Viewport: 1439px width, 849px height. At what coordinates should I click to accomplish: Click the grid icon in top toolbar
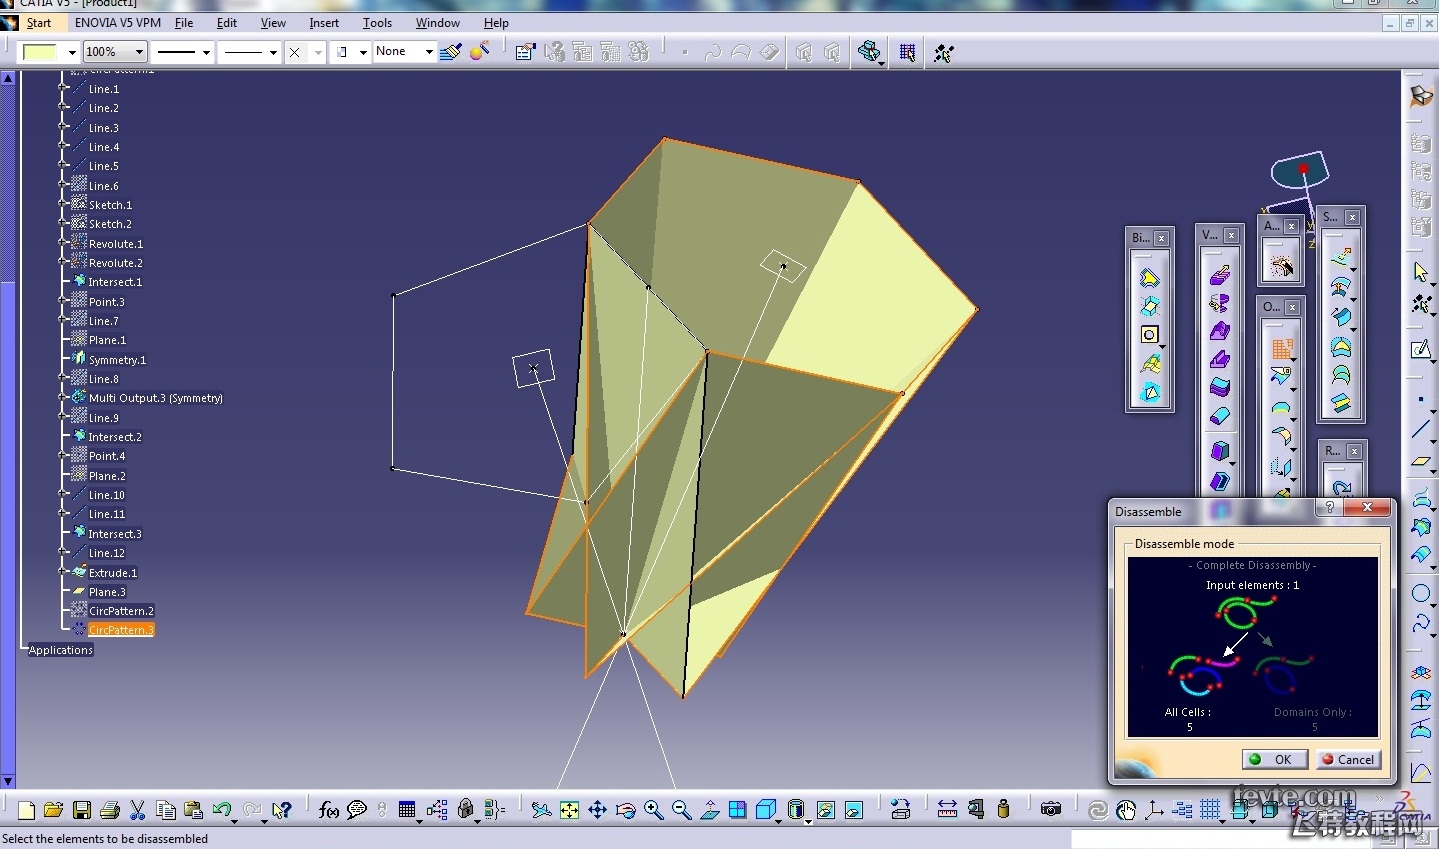907,52
